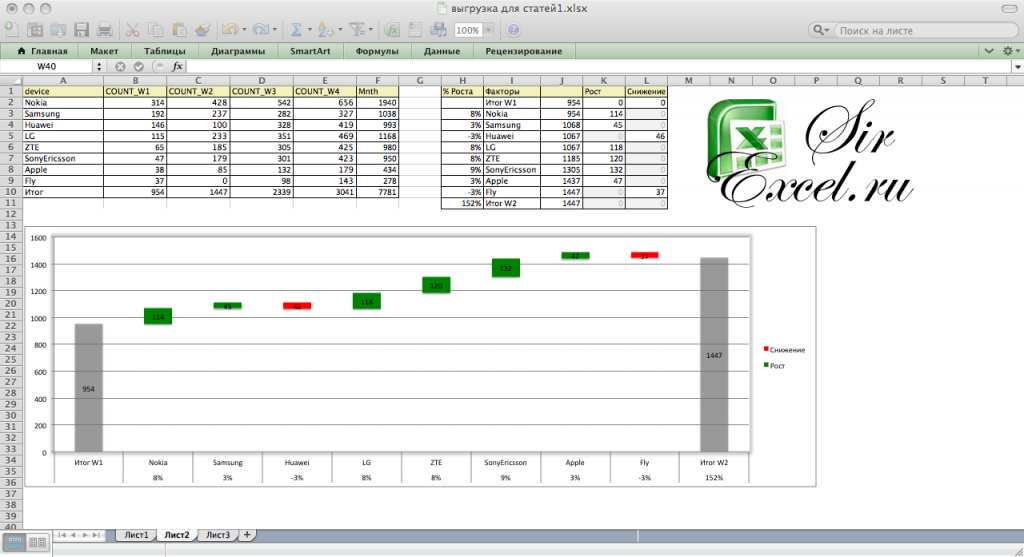Click the Print icon in toolbar
This screenshot has width=1024, height=557.
pos(104,30)
